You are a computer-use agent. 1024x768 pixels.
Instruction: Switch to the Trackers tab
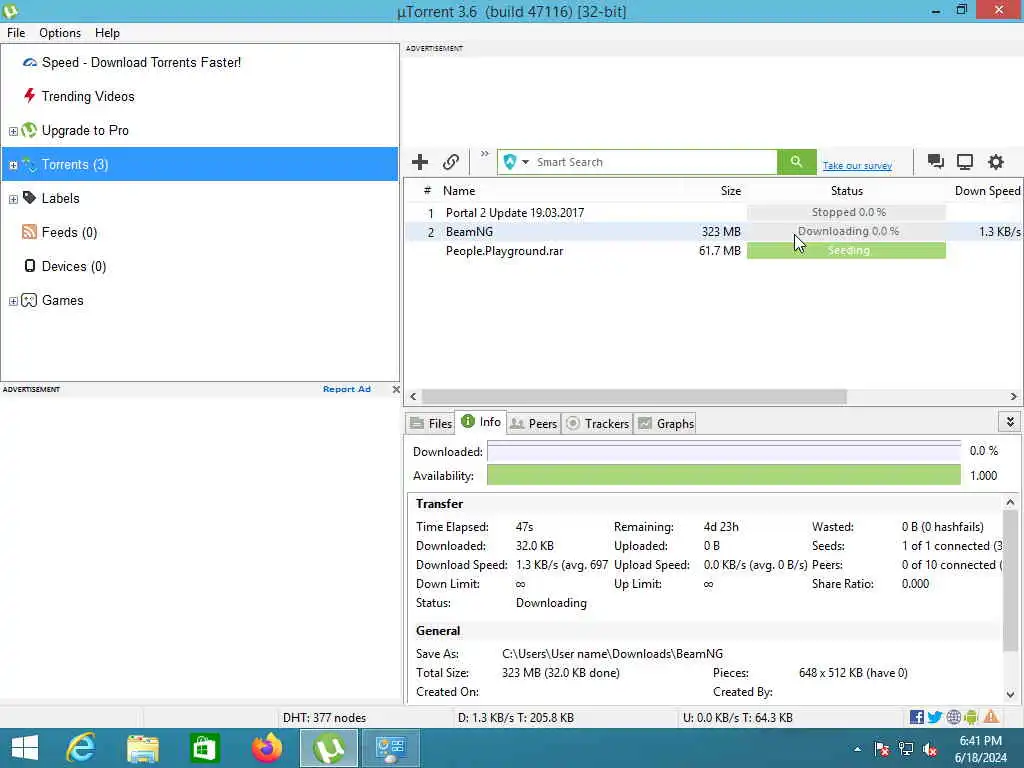point(597,423)
